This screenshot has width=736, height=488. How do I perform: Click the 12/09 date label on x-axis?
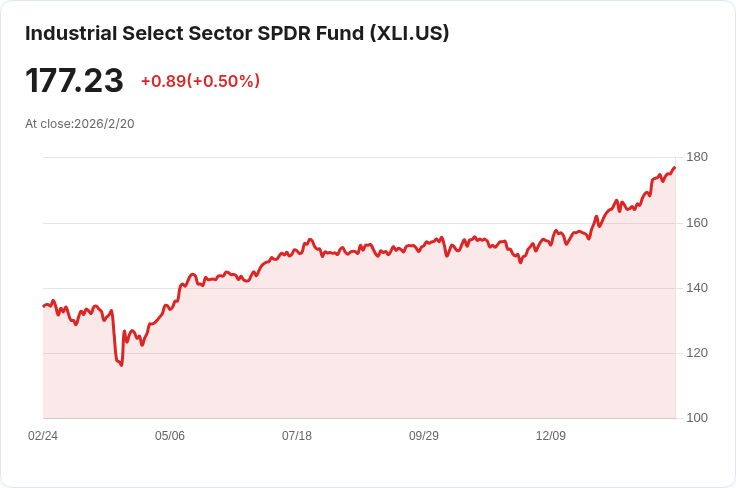551,436
